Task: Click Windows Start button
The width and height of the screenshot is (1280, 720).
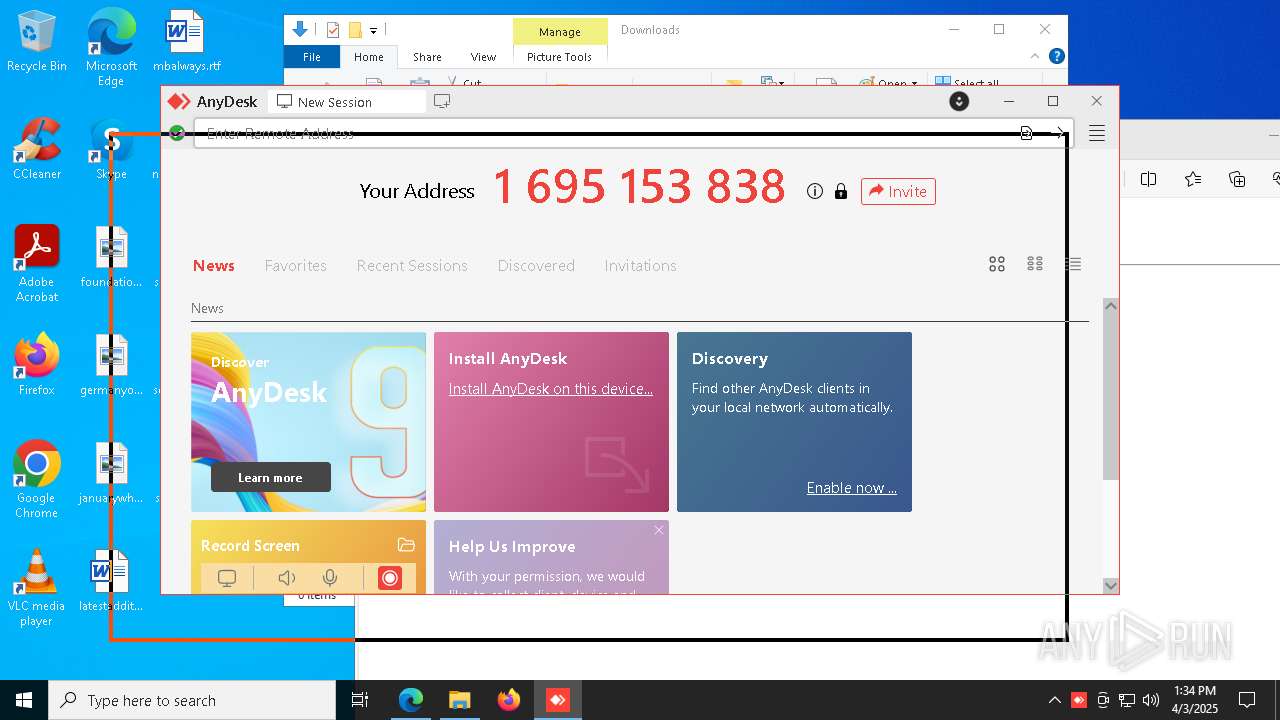Action: [24, 700]
